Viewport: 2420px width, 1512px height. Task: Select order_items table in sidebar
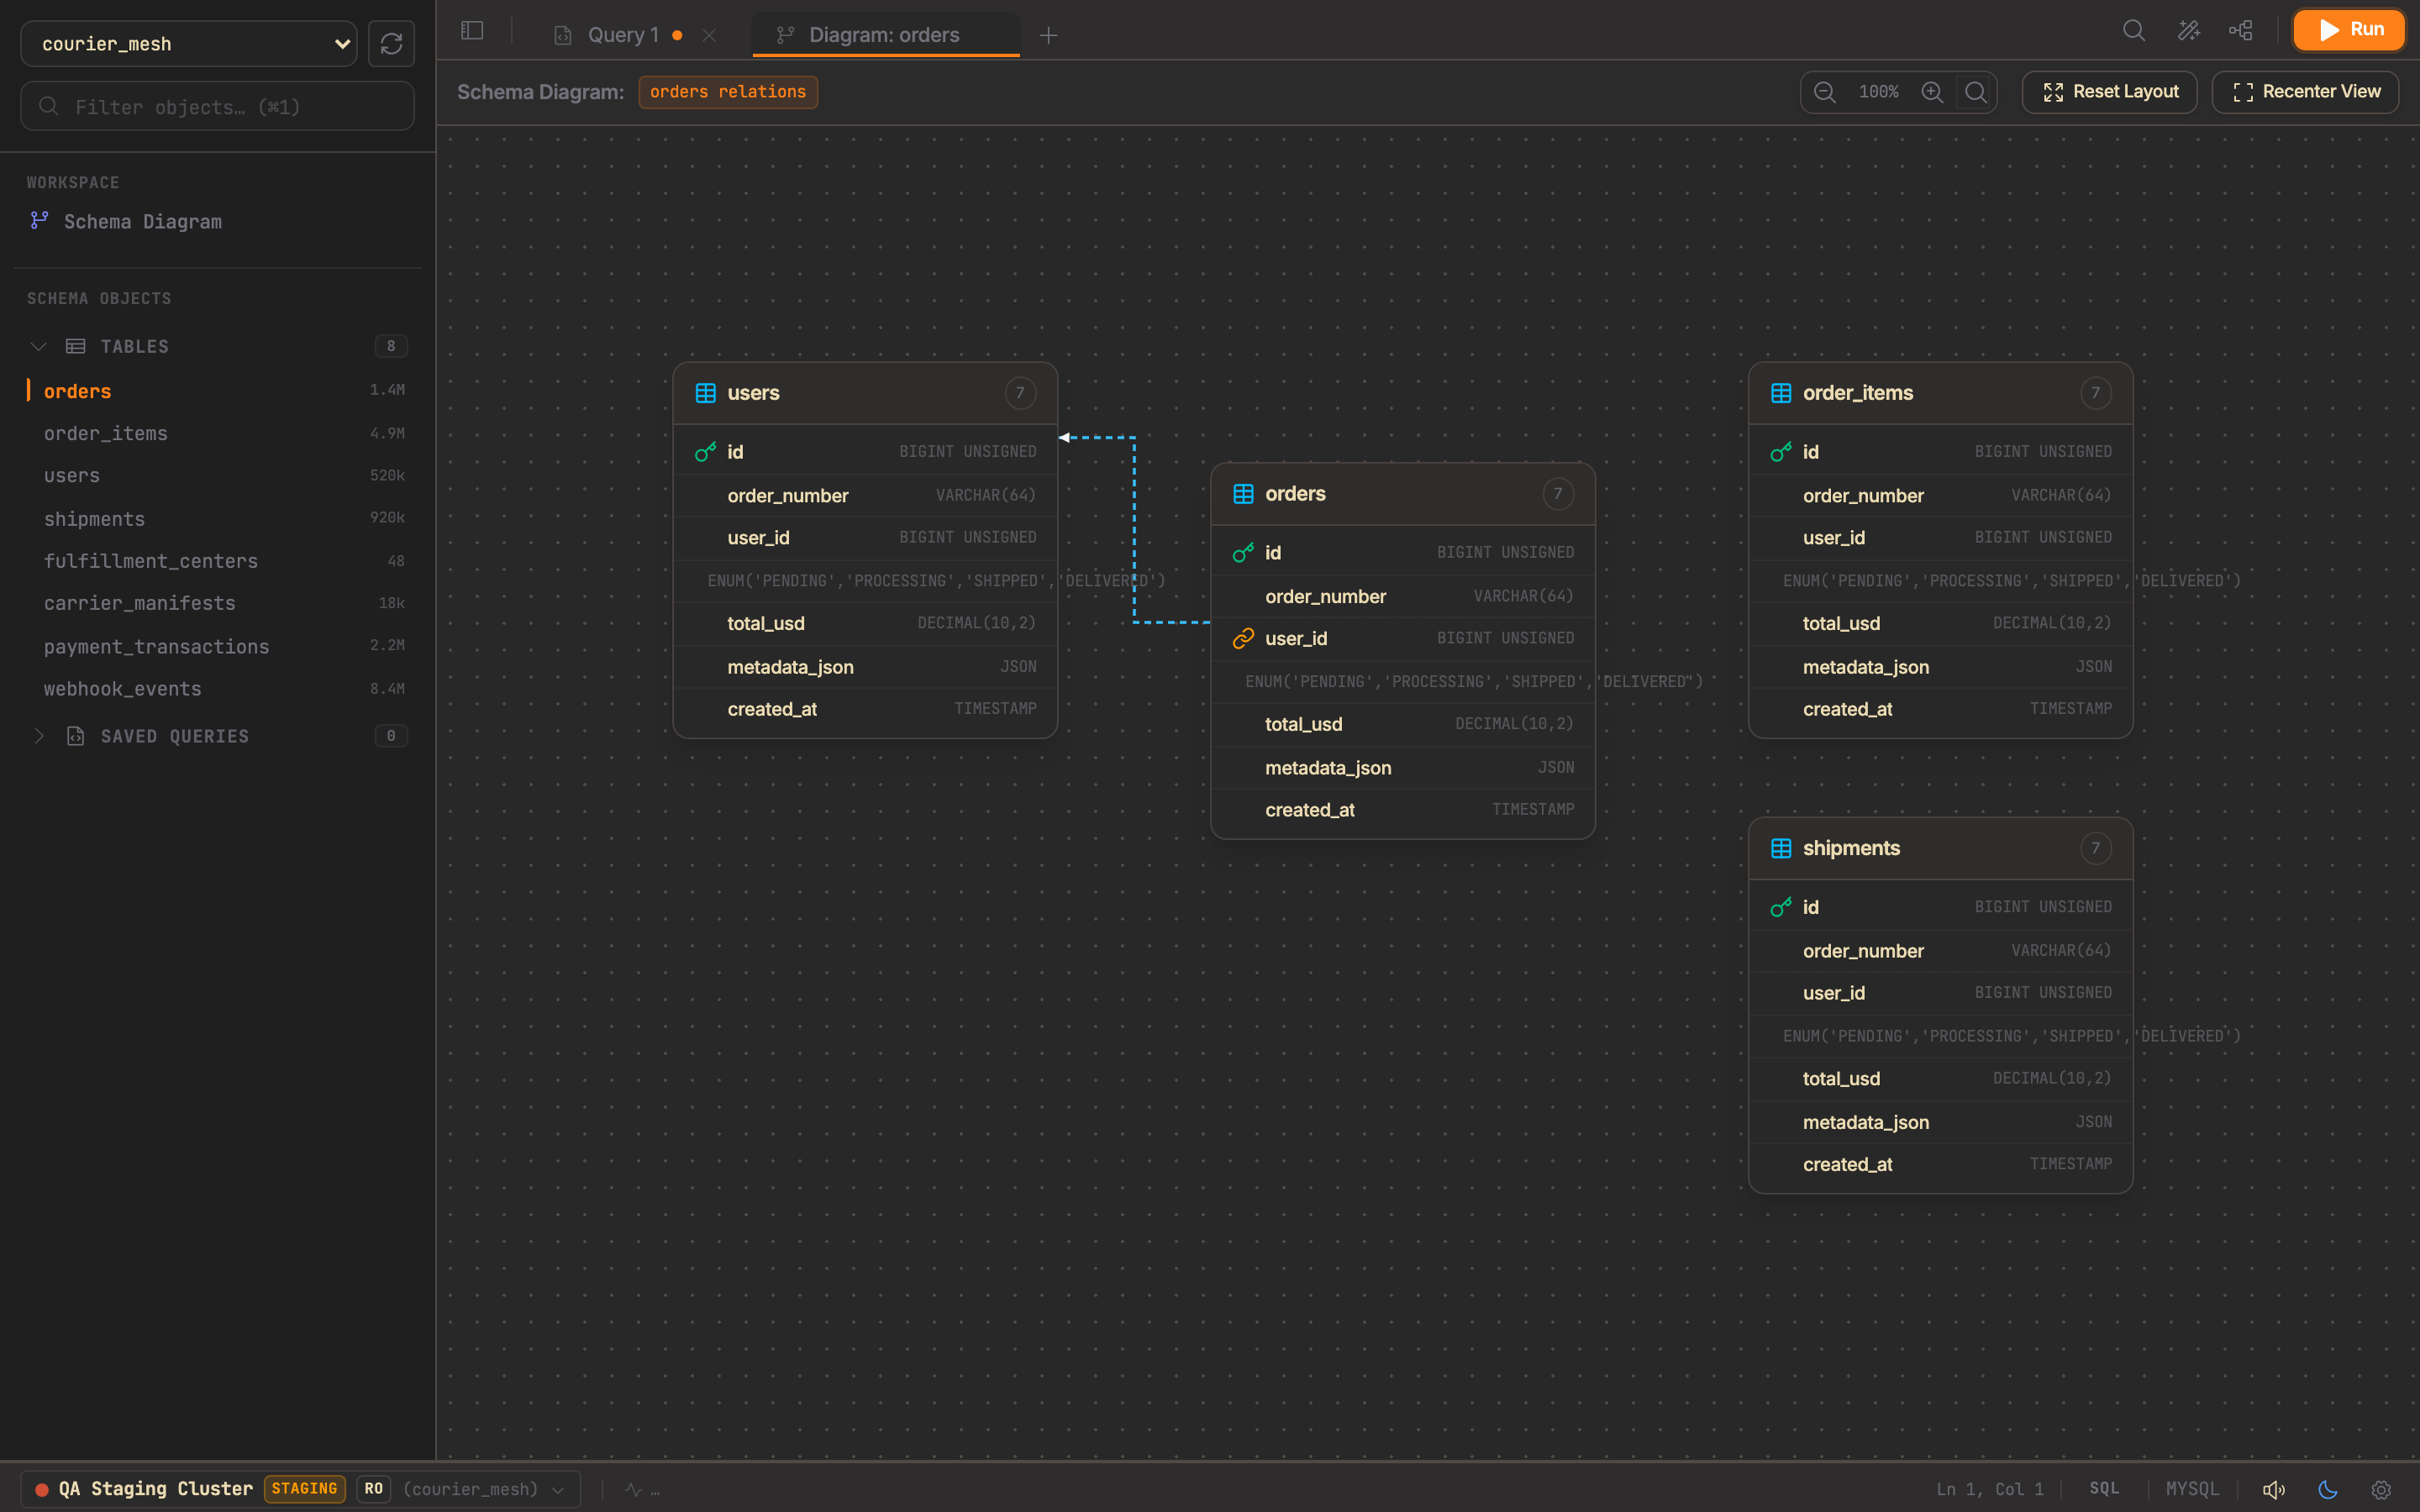[217, 433]
